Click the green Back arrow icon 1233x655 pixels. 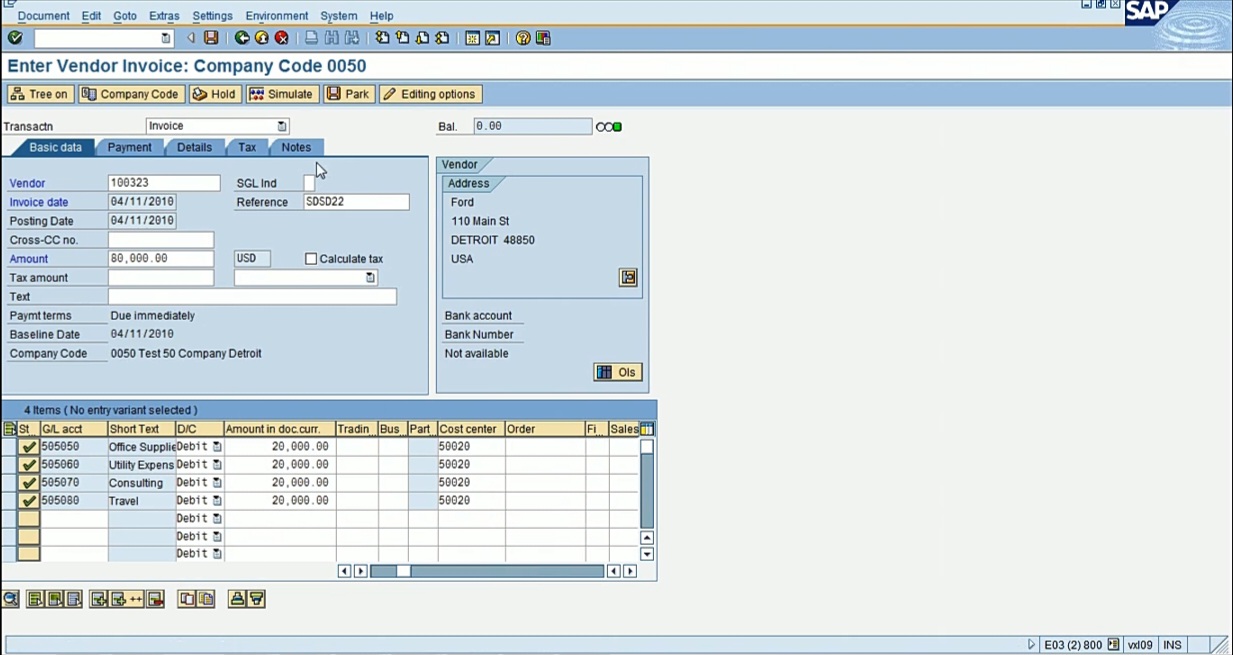click(x=242, y=38)
